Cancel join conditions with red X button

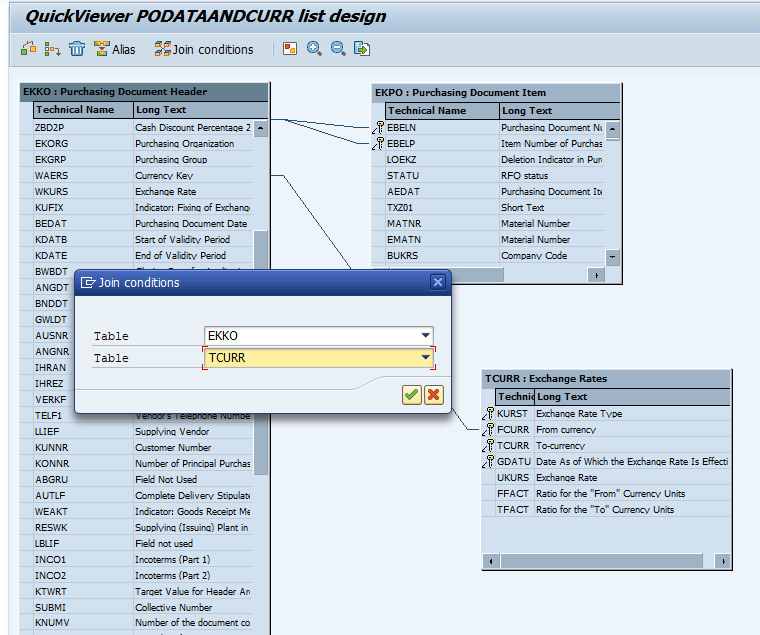pyautogui.click(x=434, y=395)
